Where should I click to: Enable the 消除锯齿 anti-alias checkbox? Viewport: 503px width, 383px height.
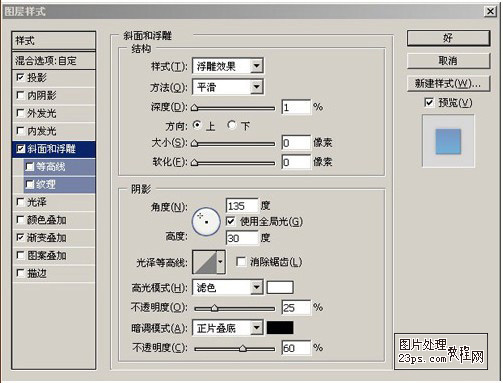point(241,262)
